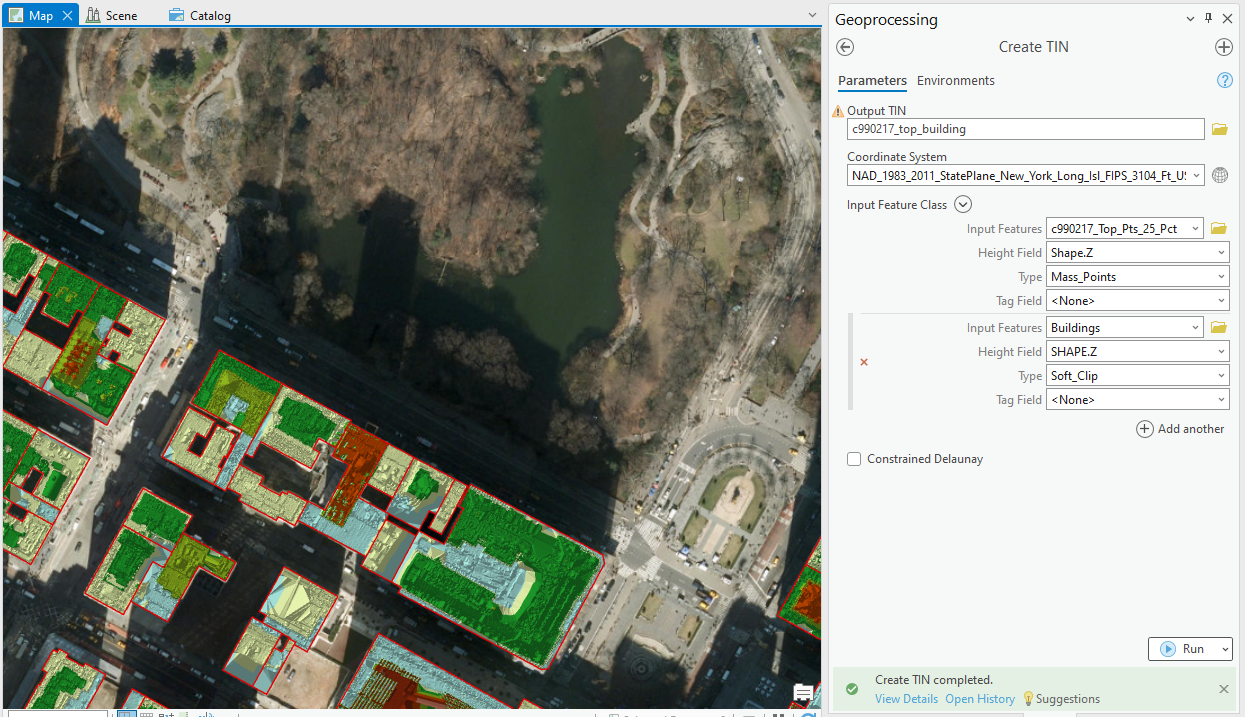Open the Coordinate System globe picker
1245x717 pixels.
pos(1219,176)
